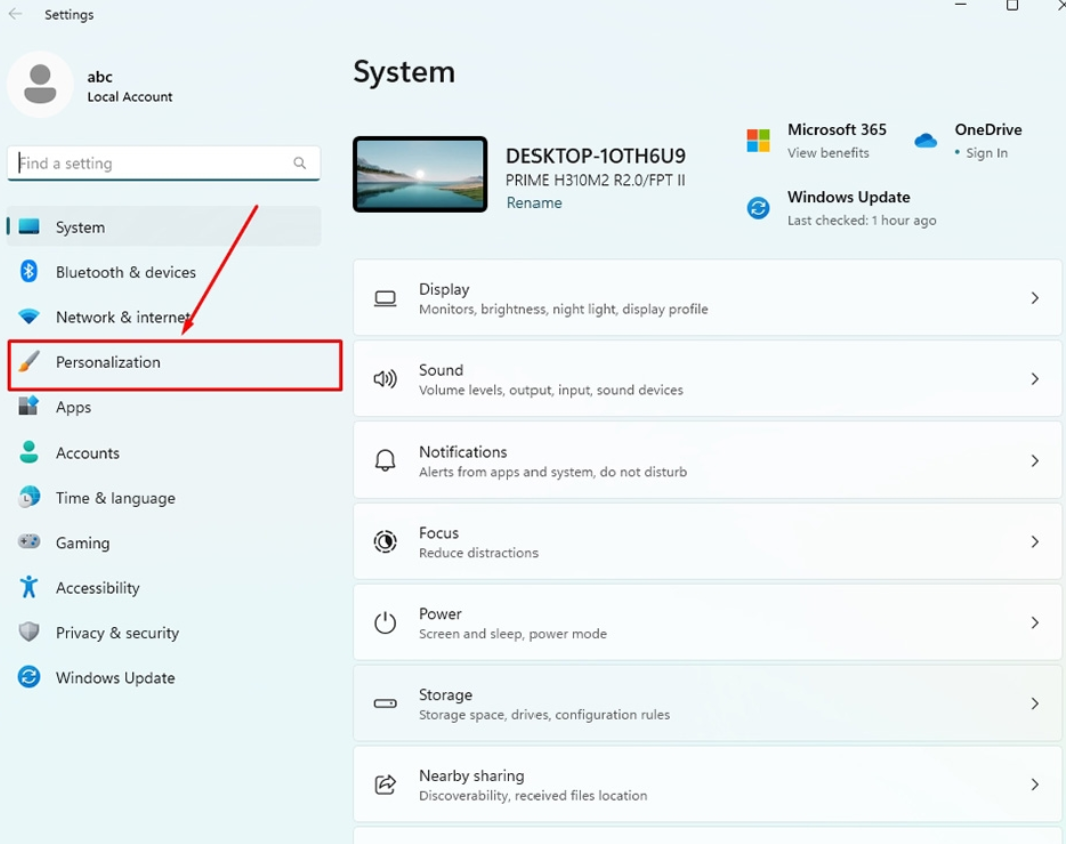Open the Notifications row chevron

[x=1035, y=461]
